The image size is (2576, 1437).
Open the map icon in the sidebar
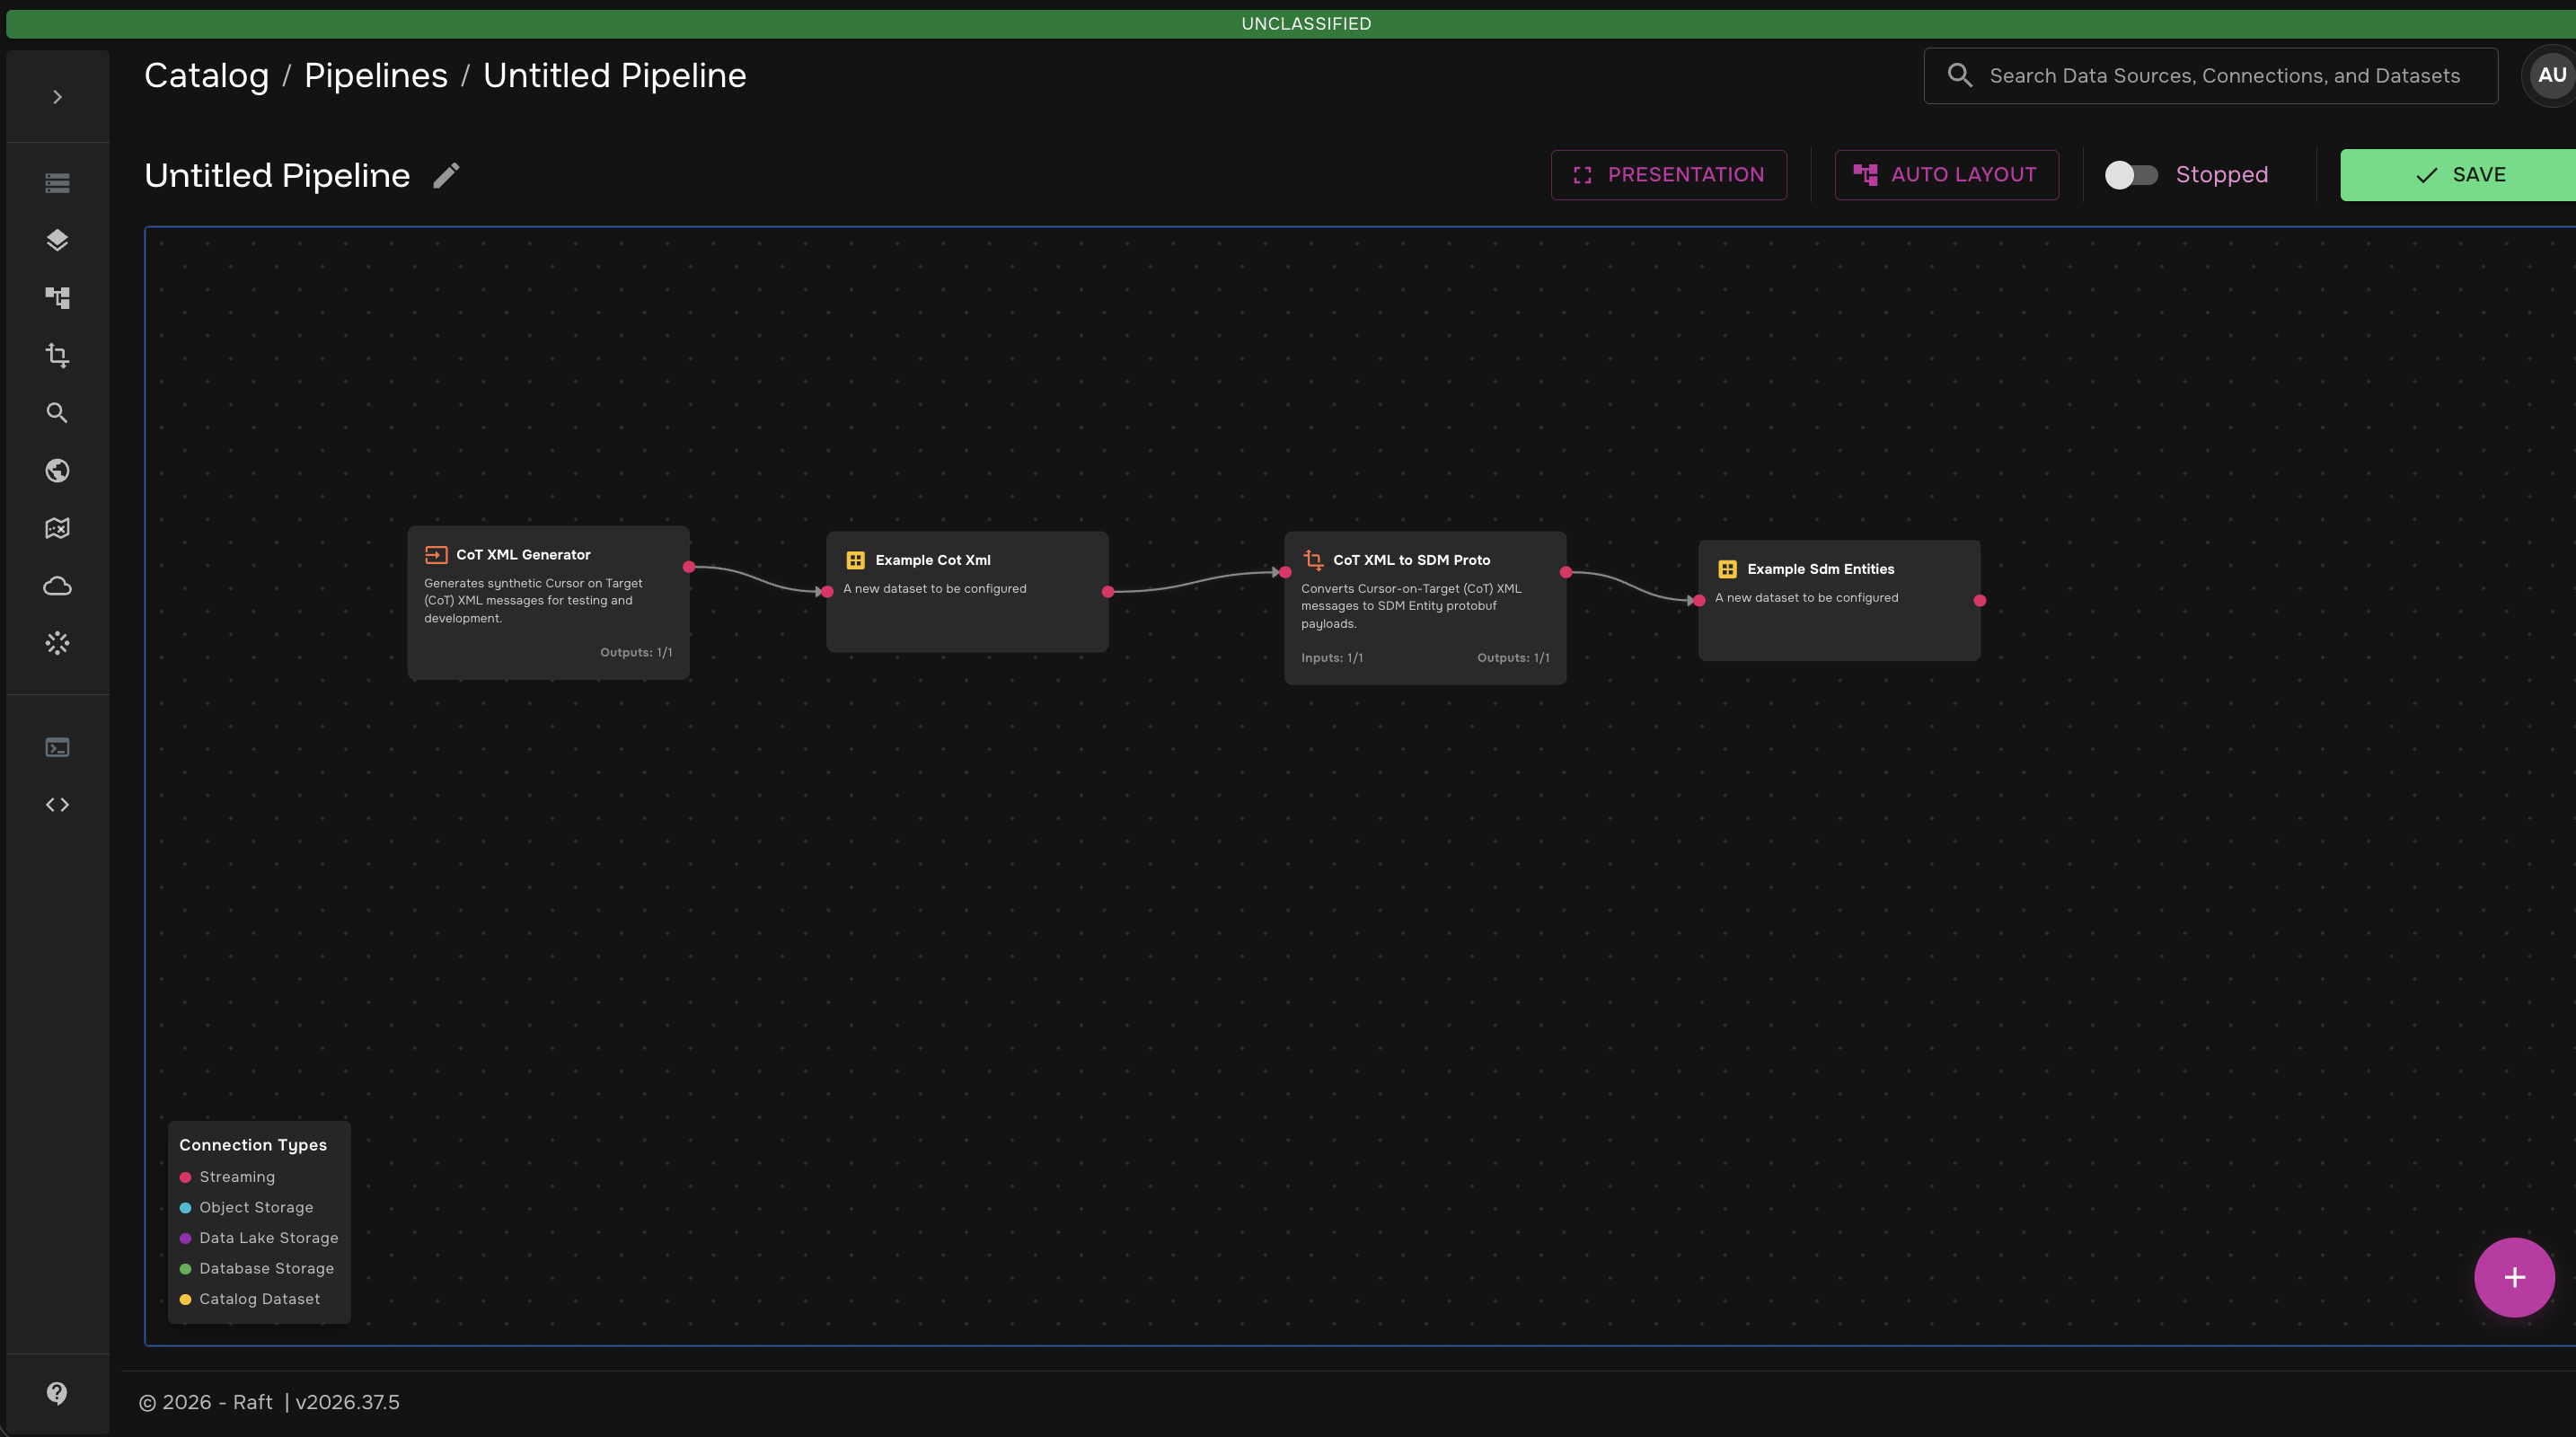[x=57, y=528]
